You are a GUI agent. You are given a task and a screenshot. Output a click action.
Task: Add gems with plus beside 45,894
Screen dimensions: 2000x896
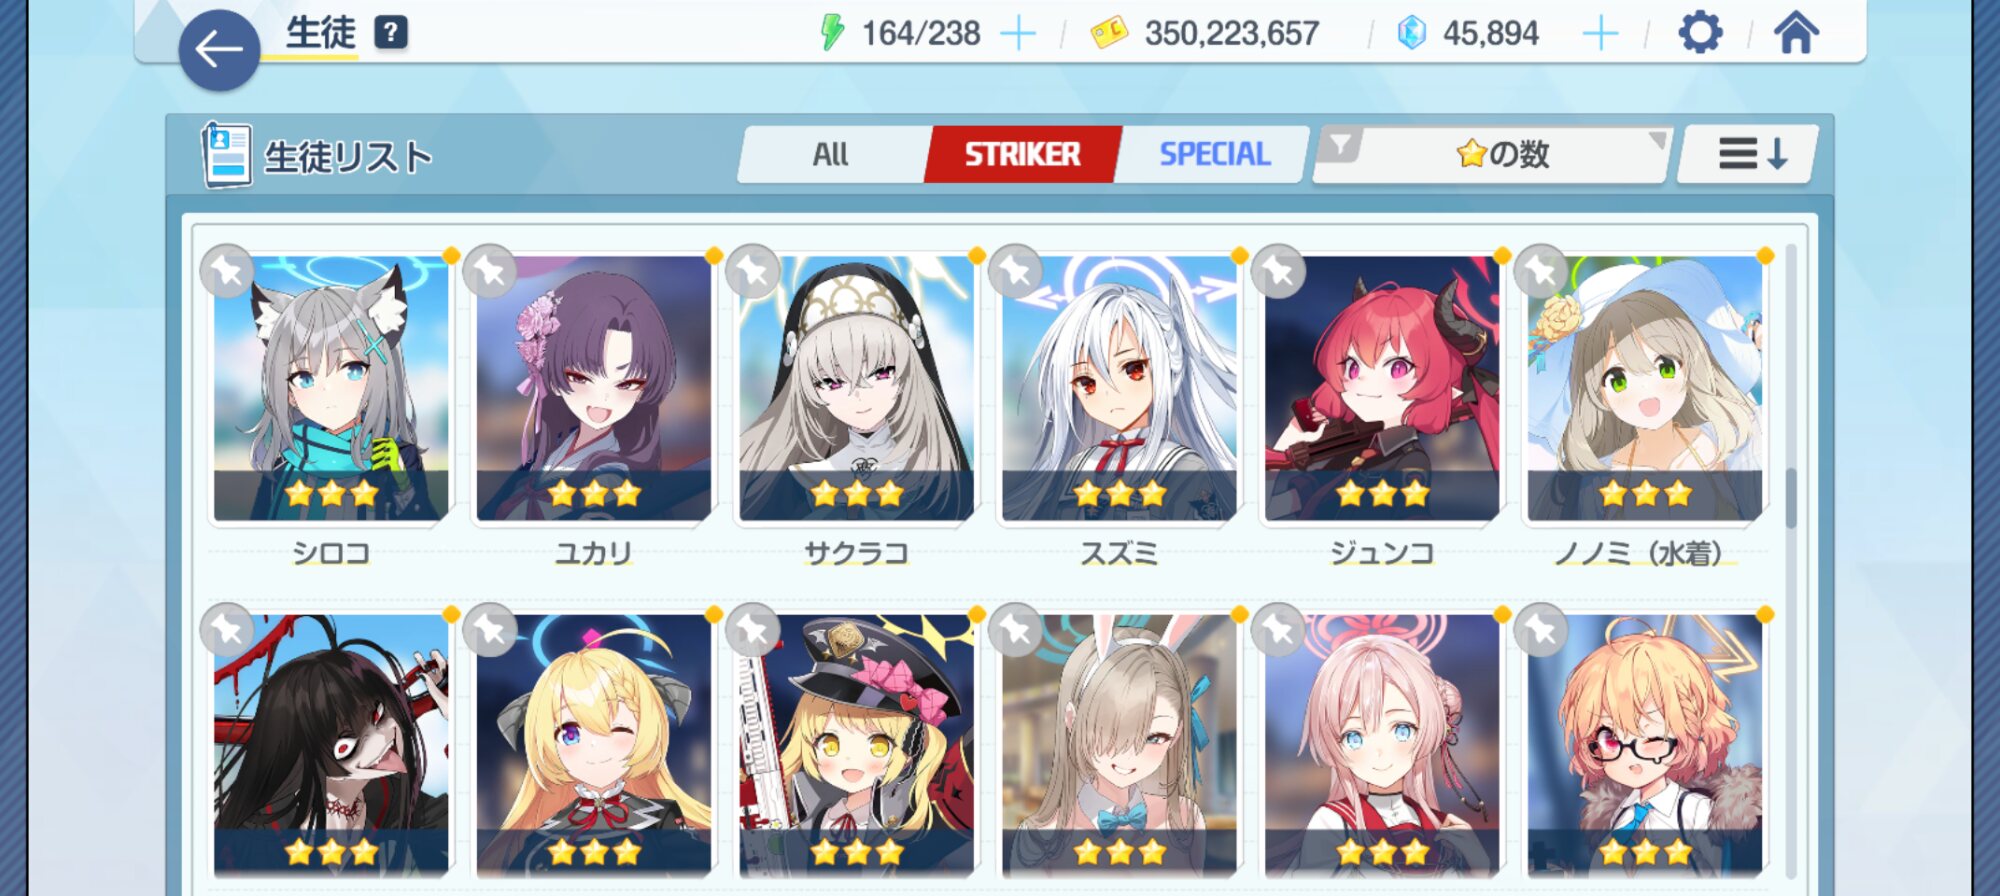pos(1600,34)
